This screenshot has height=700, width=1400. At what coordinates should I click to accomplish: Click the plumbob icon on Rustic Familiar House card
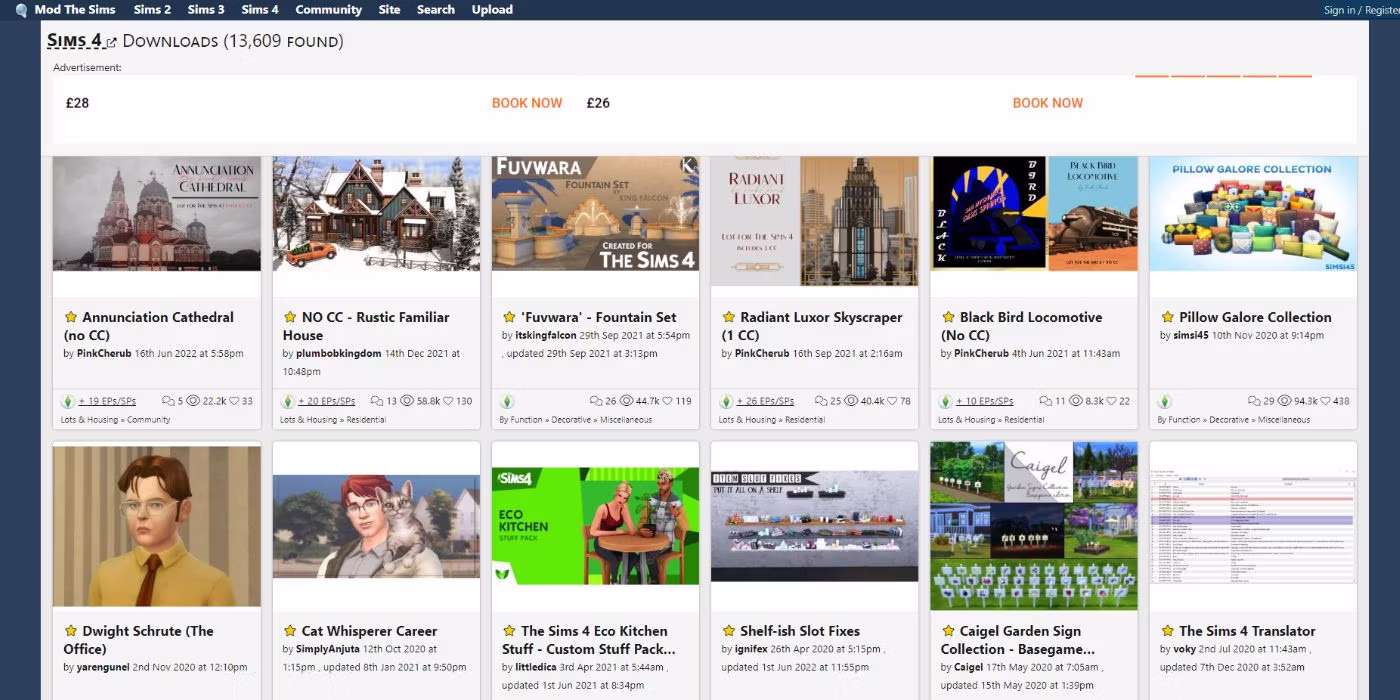(287, 401)
